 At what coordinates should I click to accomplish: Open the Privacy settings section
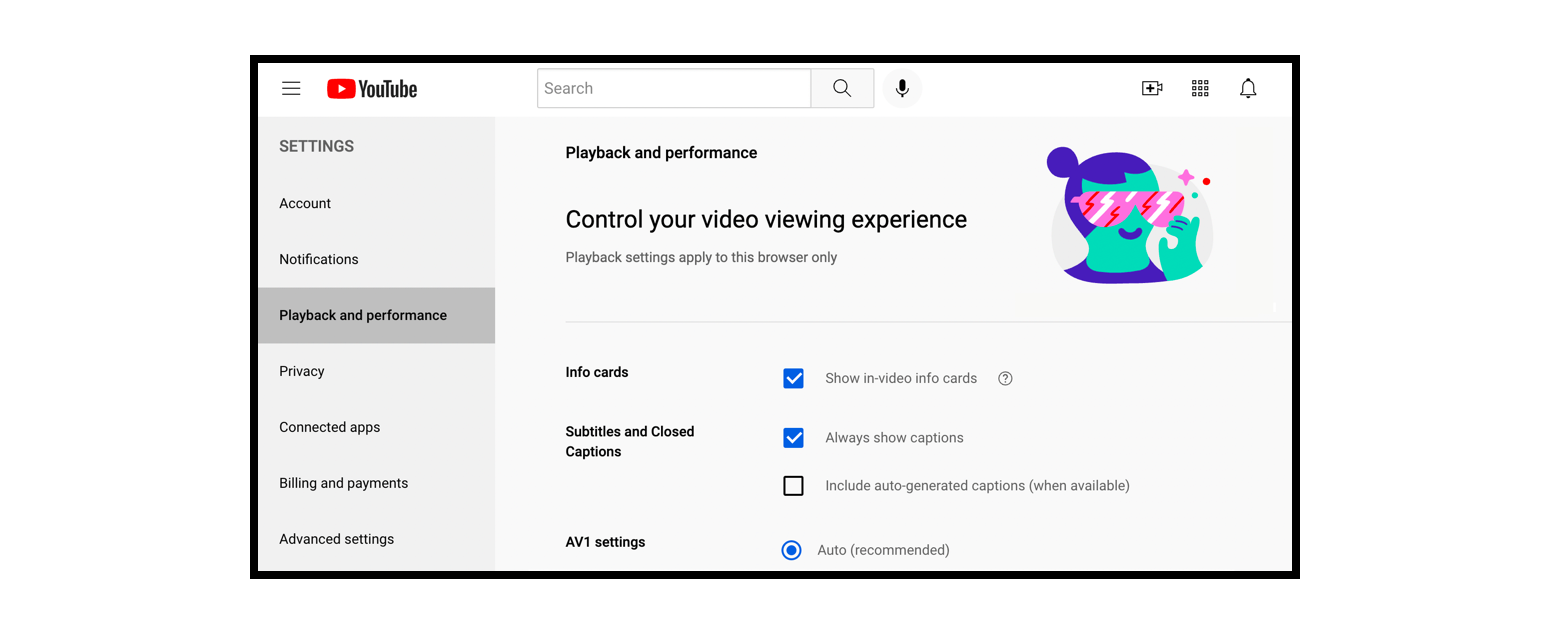(x=301, y=371)
